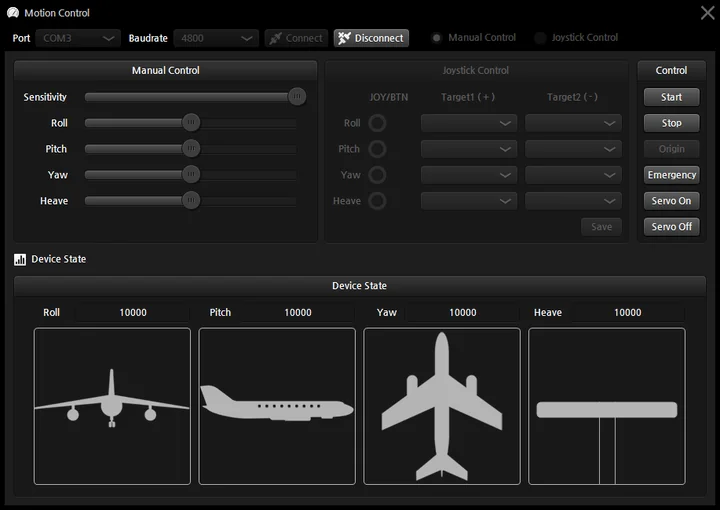Click the Manual Control panel header
This screenshot has width=720, height=510.
point(165,70)
